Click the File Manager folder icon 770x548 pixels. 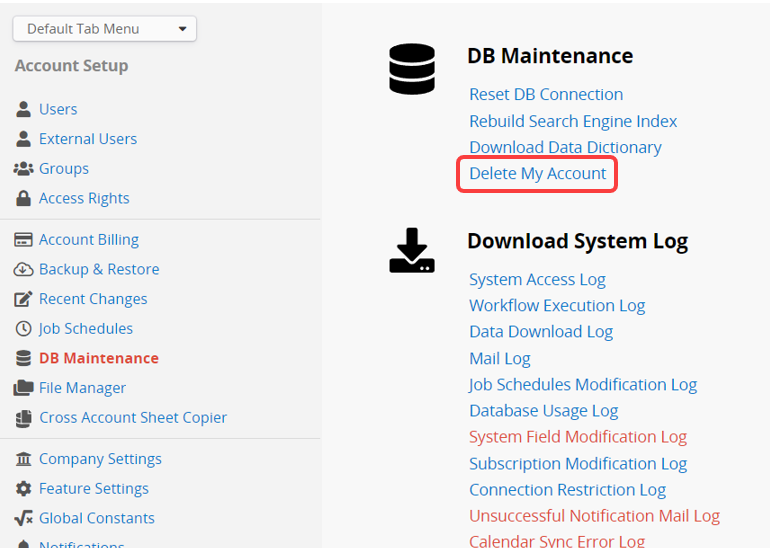point(23,388)
